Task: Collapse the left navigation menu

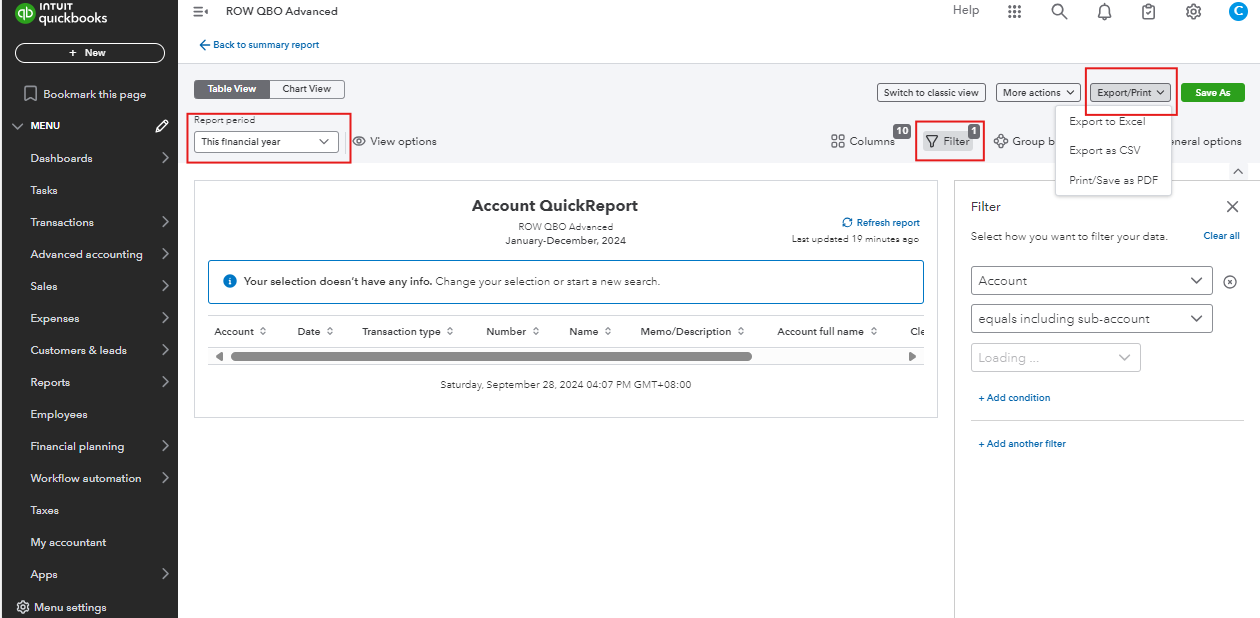Action: coord(200,12)
